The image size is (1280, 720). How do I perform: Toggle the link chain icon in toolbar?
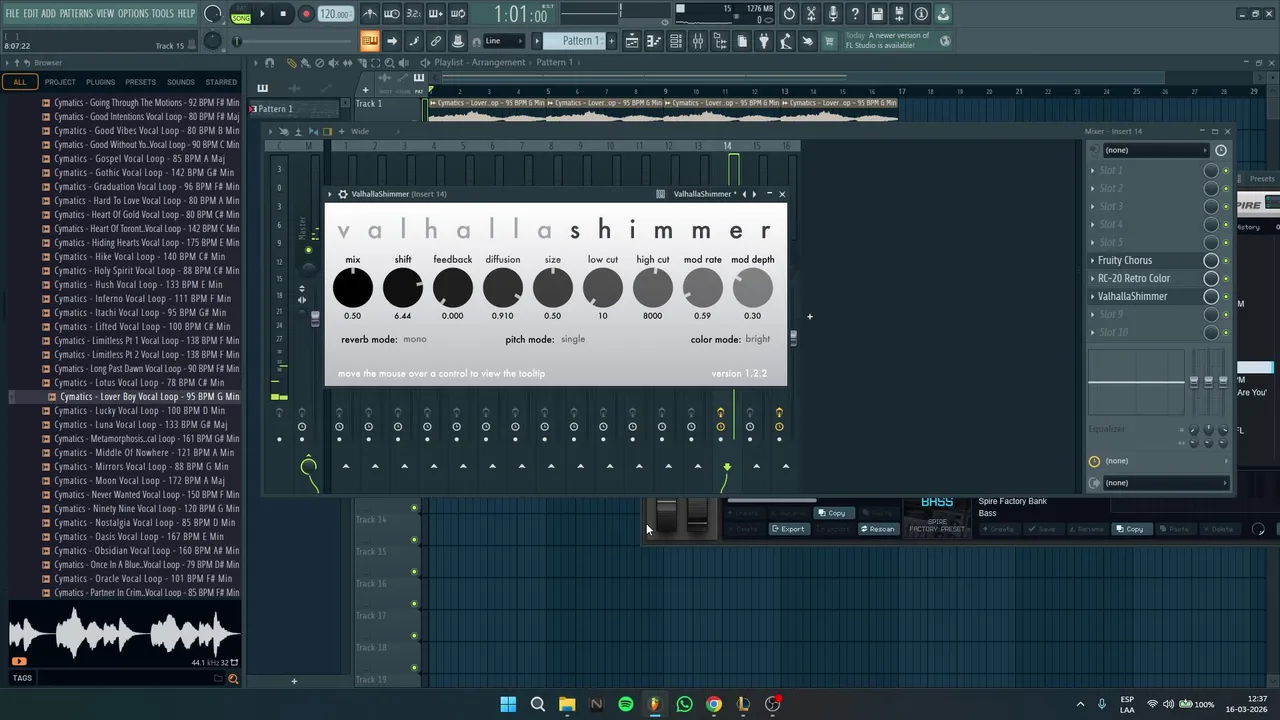(x=436, y=41)
